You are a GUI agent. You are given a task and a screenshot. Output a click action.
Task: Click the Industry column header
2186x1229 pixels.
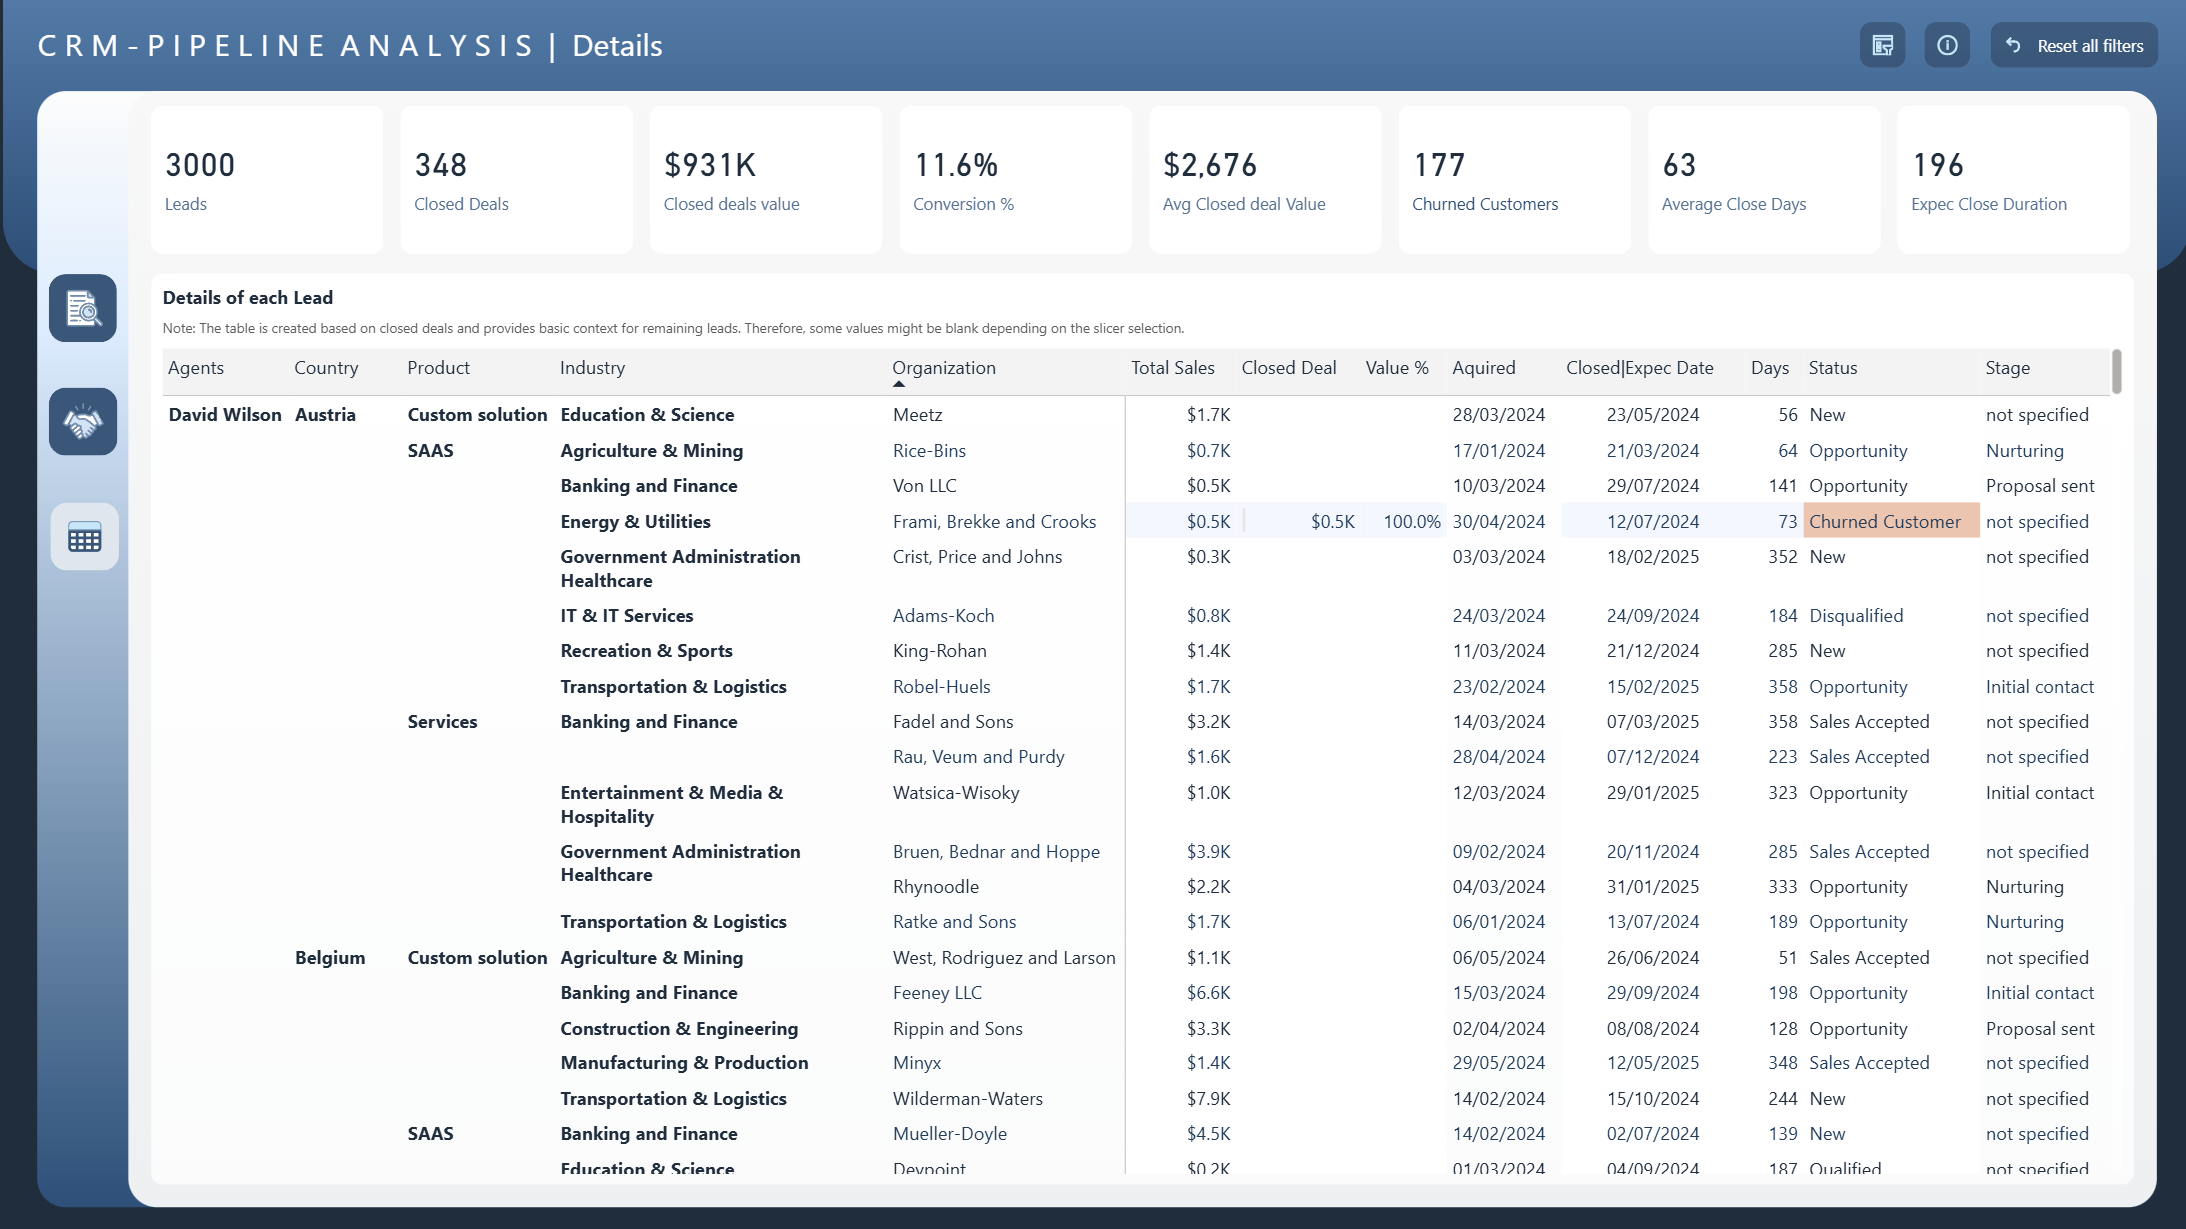pos(592,368)
